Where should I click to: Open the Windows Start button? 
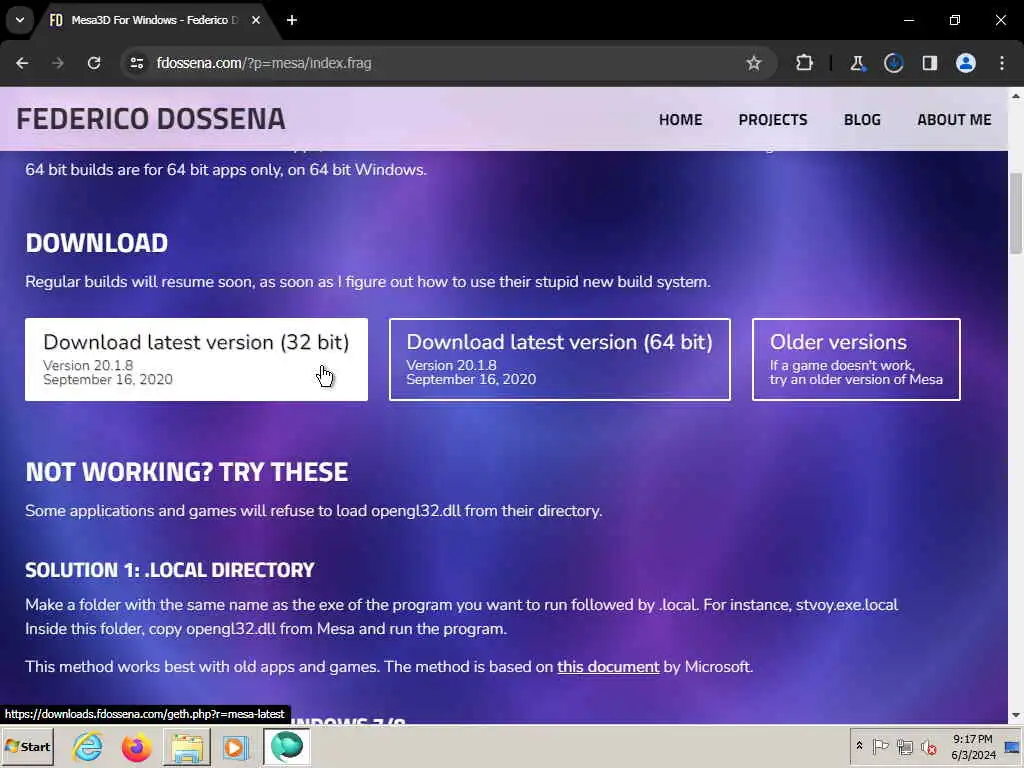[x=27, y=747]
